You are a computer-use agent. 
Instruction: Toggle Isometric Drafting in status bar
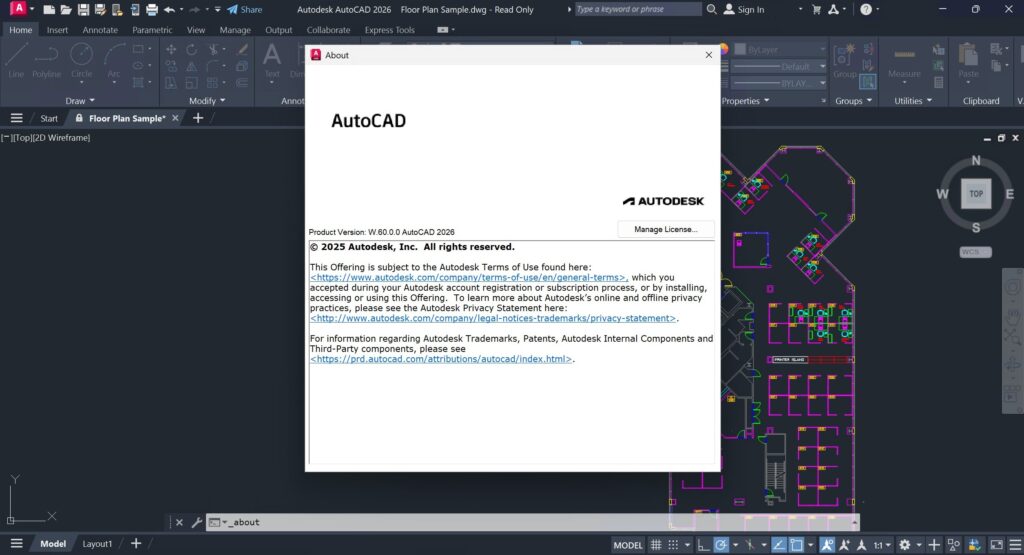tap(750, 545)
